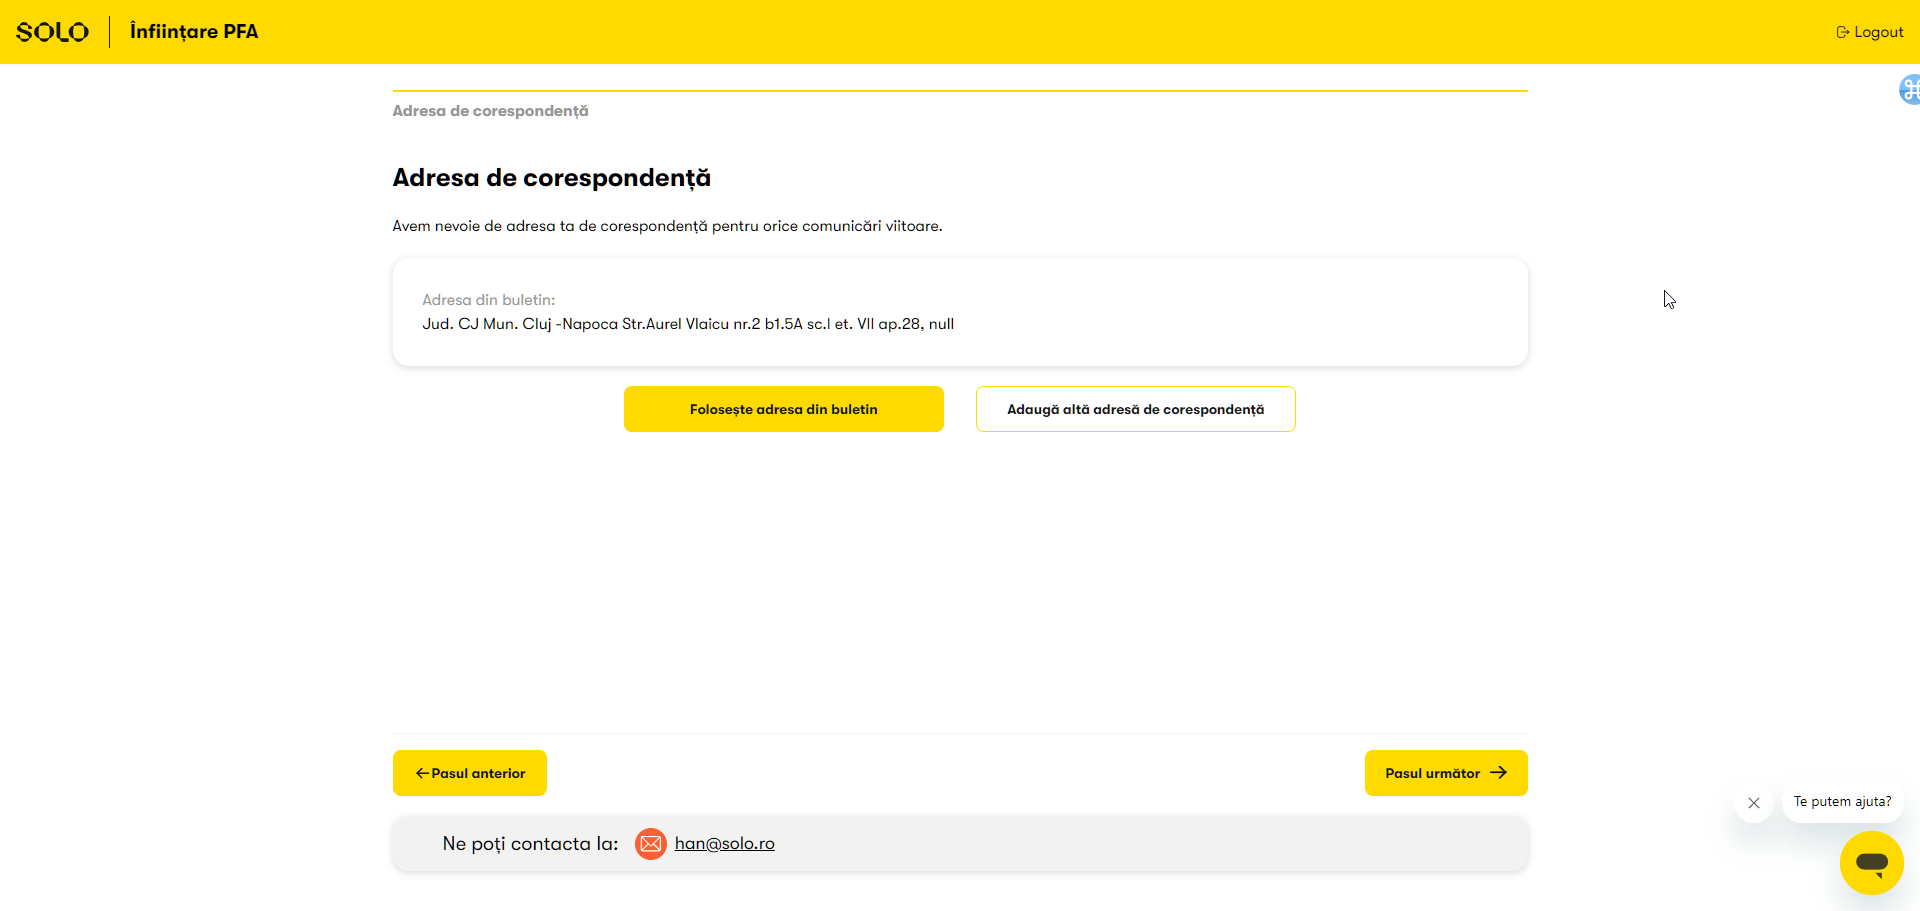Choose 'Adaugă altă adresă de corespondență'
Image resolution: width=1920 pixels, height=911 pixels.
point(1135,409)
